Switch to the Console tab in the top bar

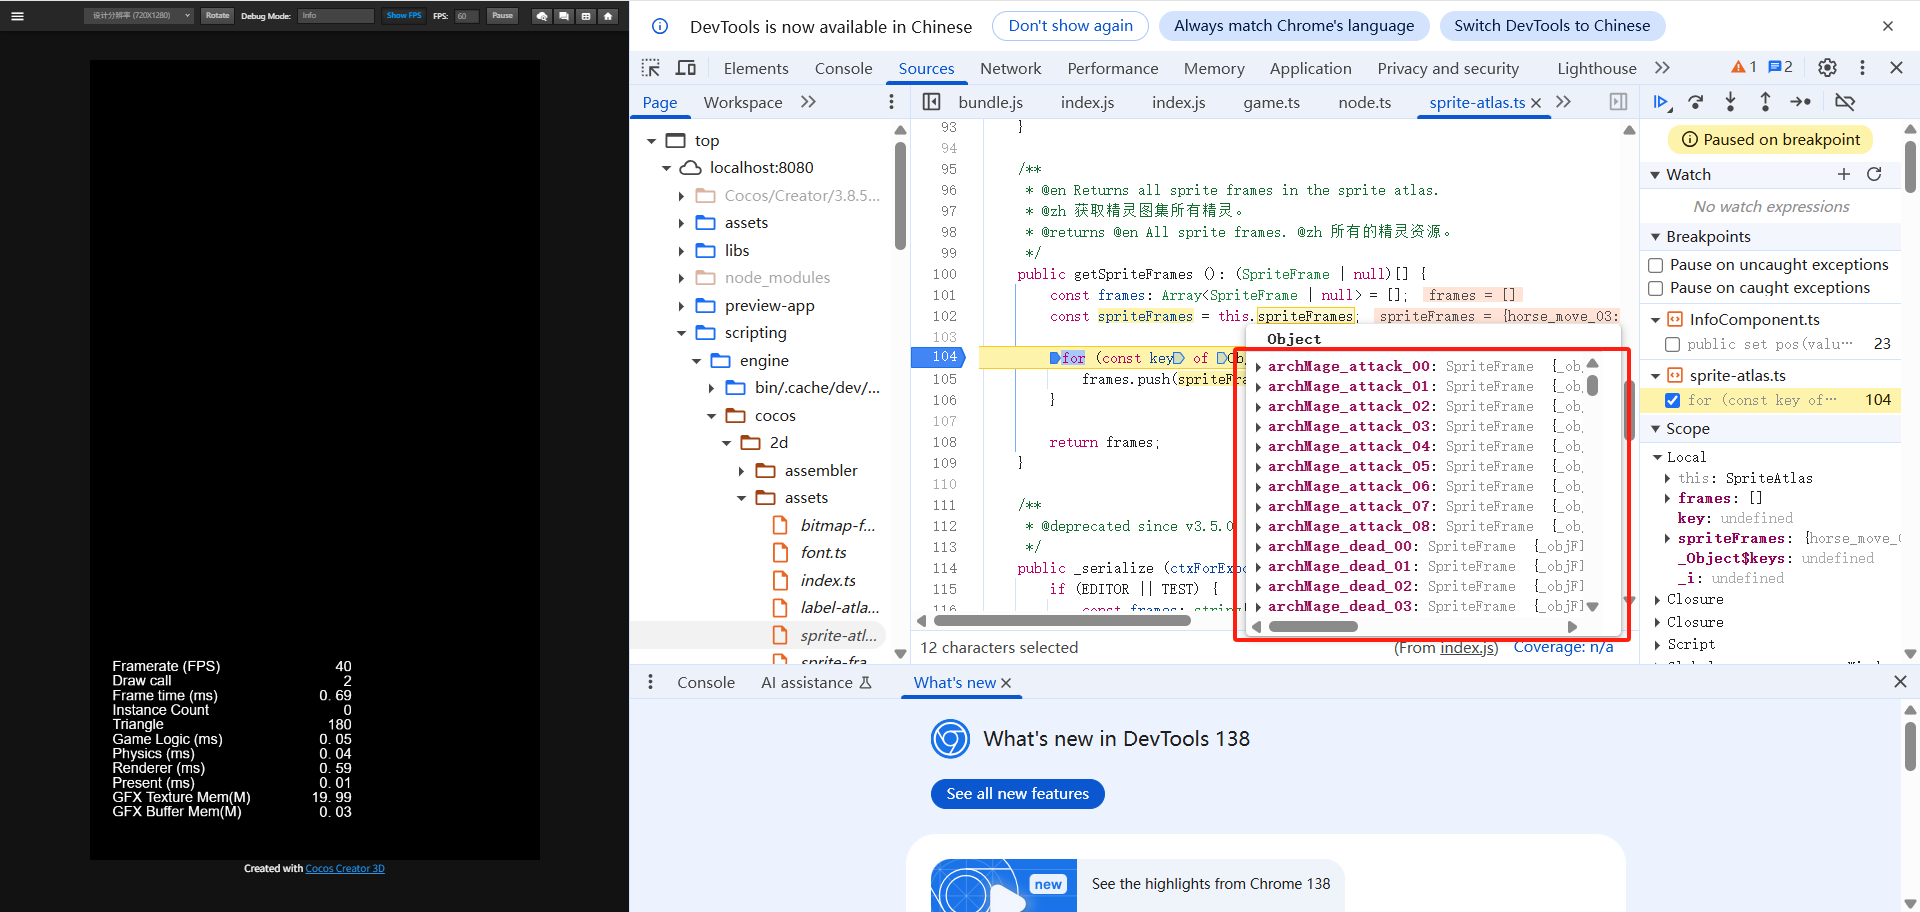pos(843,68)
